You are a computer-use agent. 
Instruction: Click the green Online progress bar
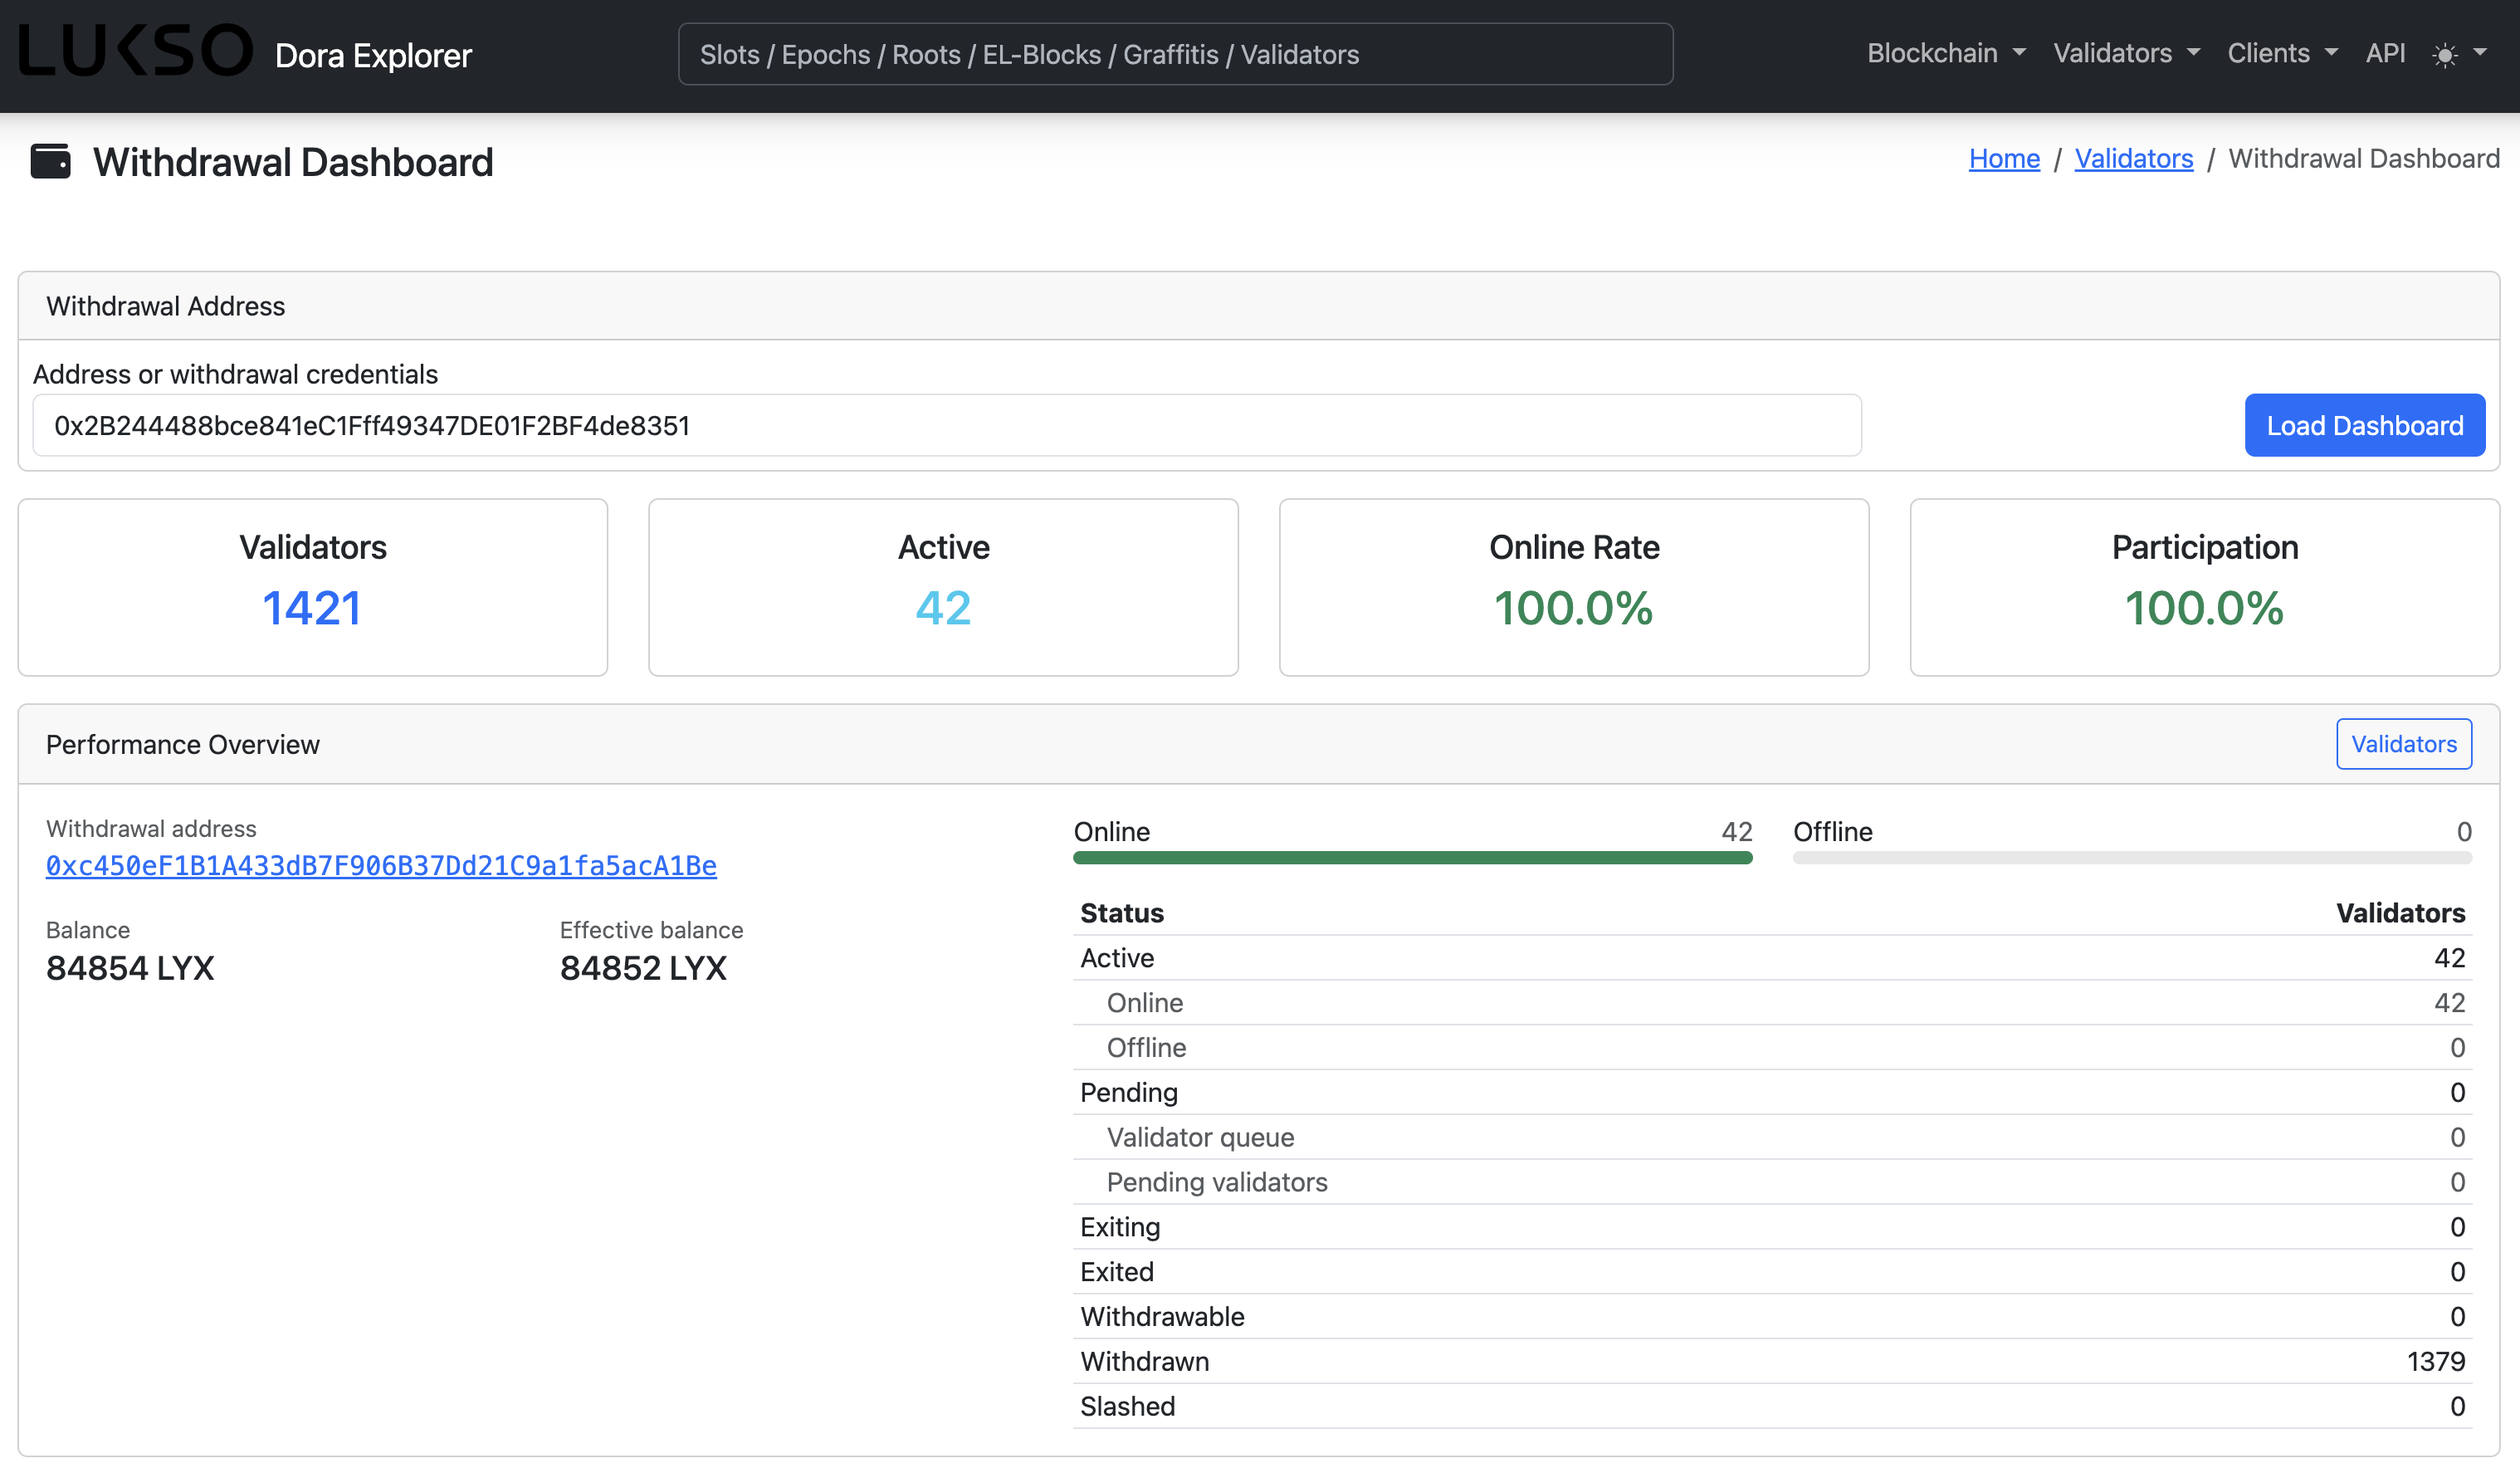1412,858
